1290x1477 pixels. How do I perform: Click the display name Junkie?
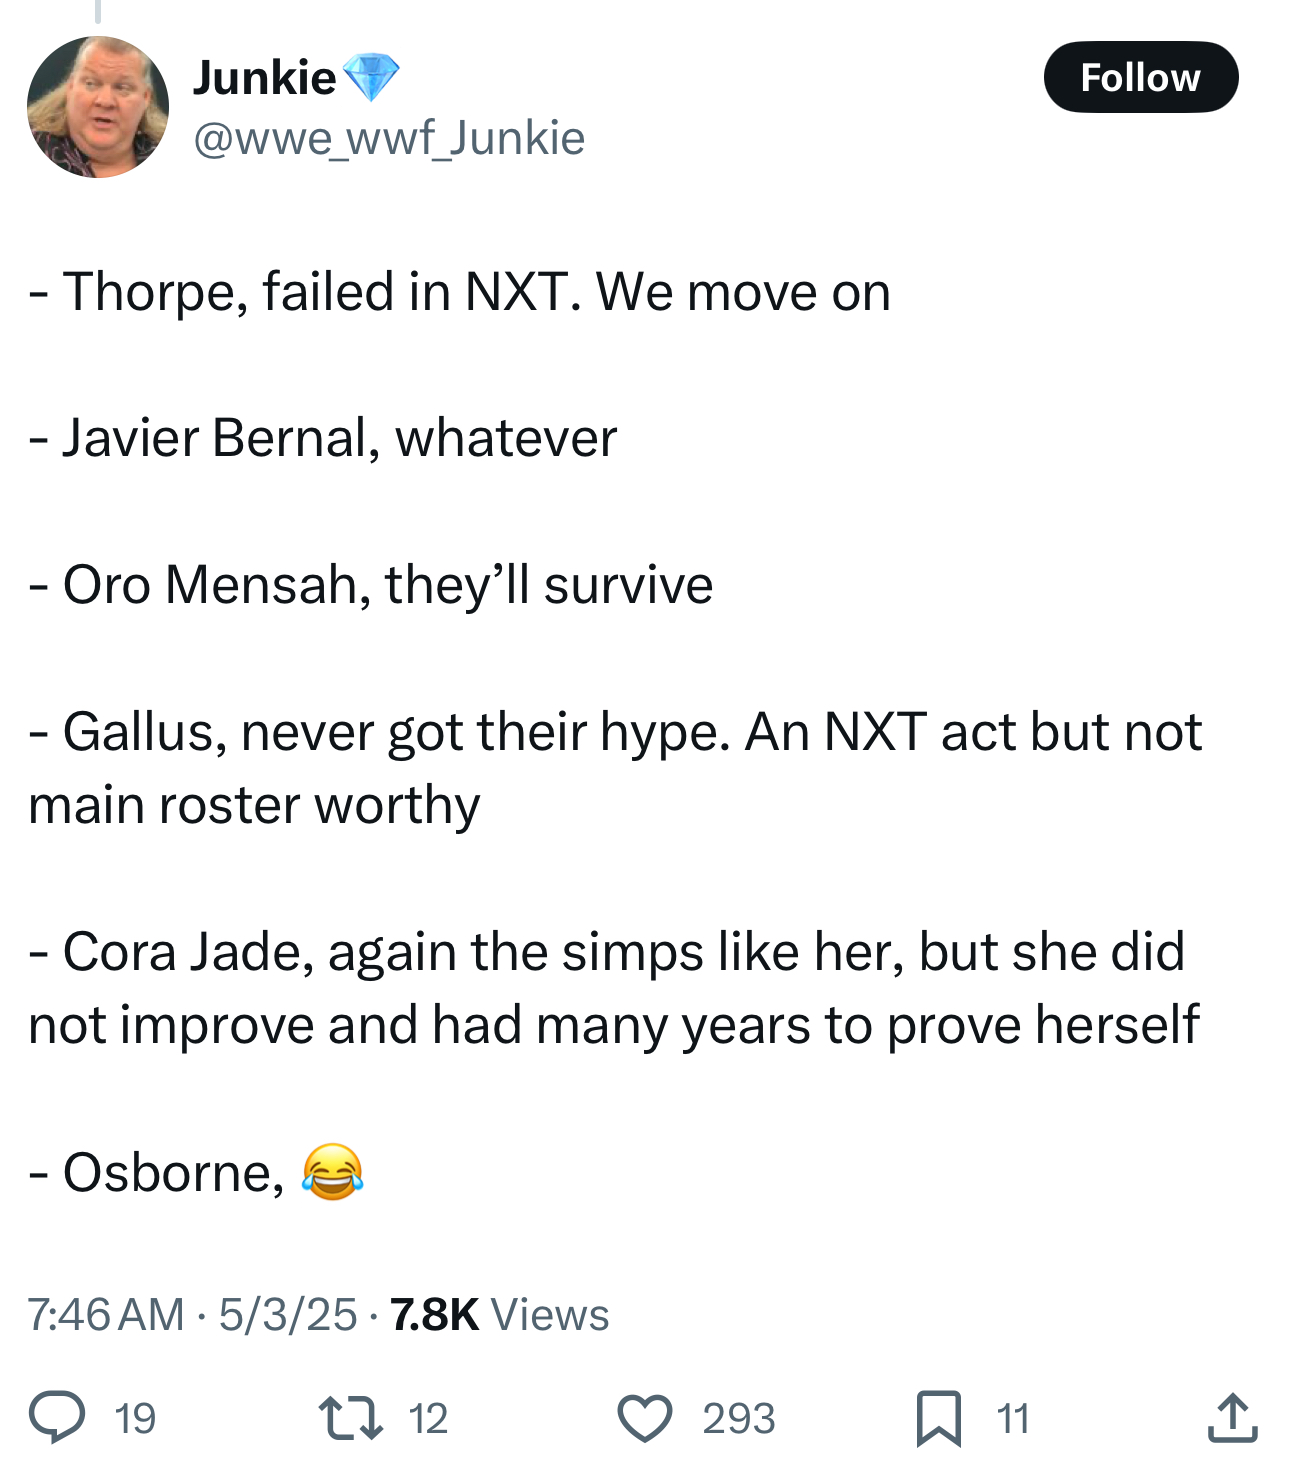point(264,78)
